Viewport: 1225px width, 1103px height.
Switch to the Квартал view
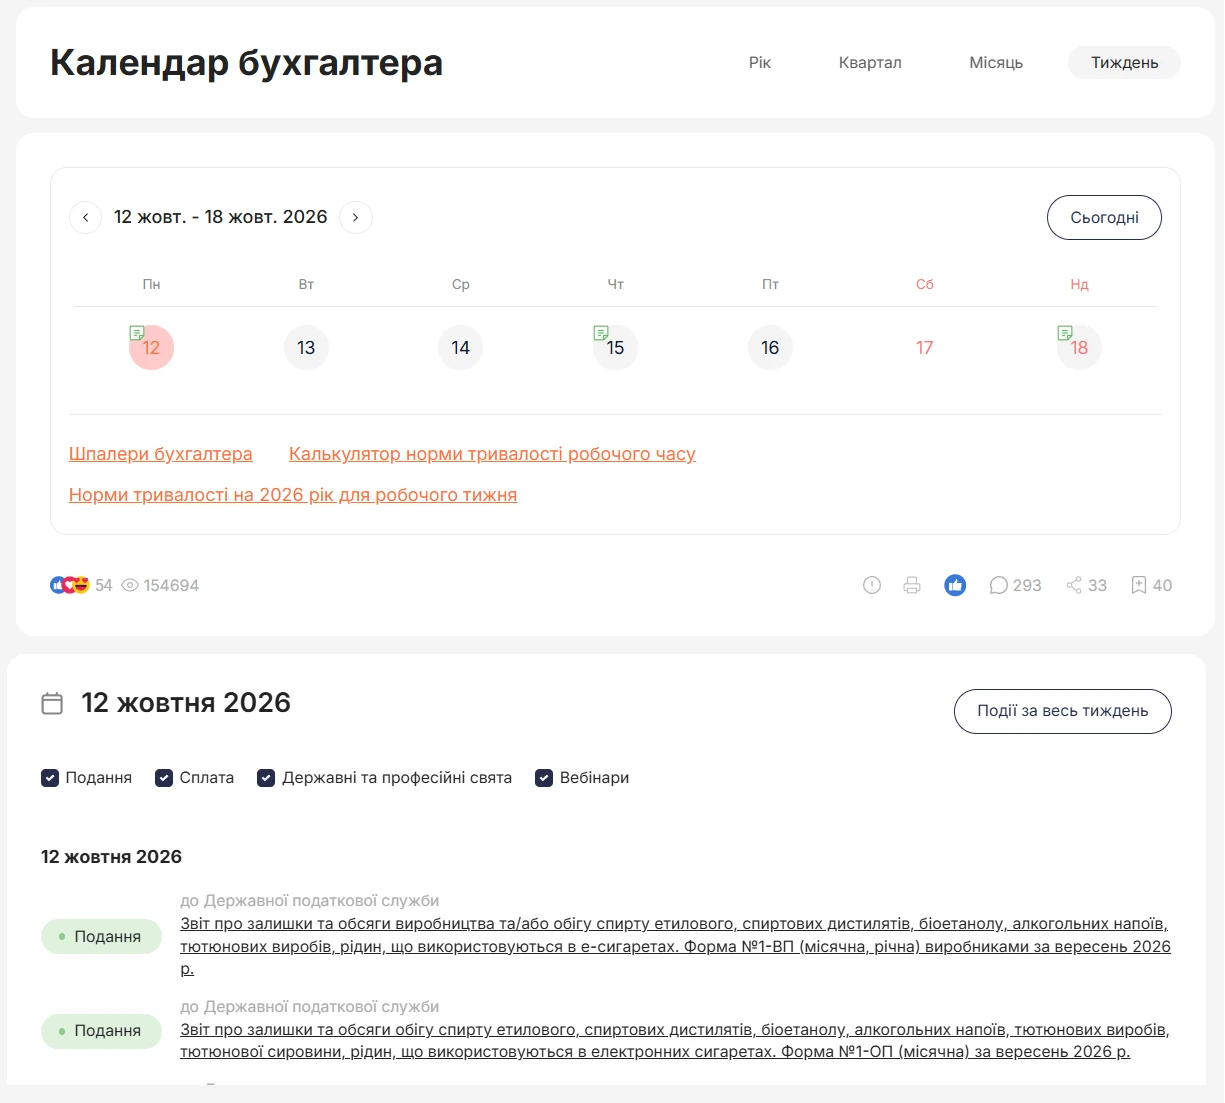point(870,62)
